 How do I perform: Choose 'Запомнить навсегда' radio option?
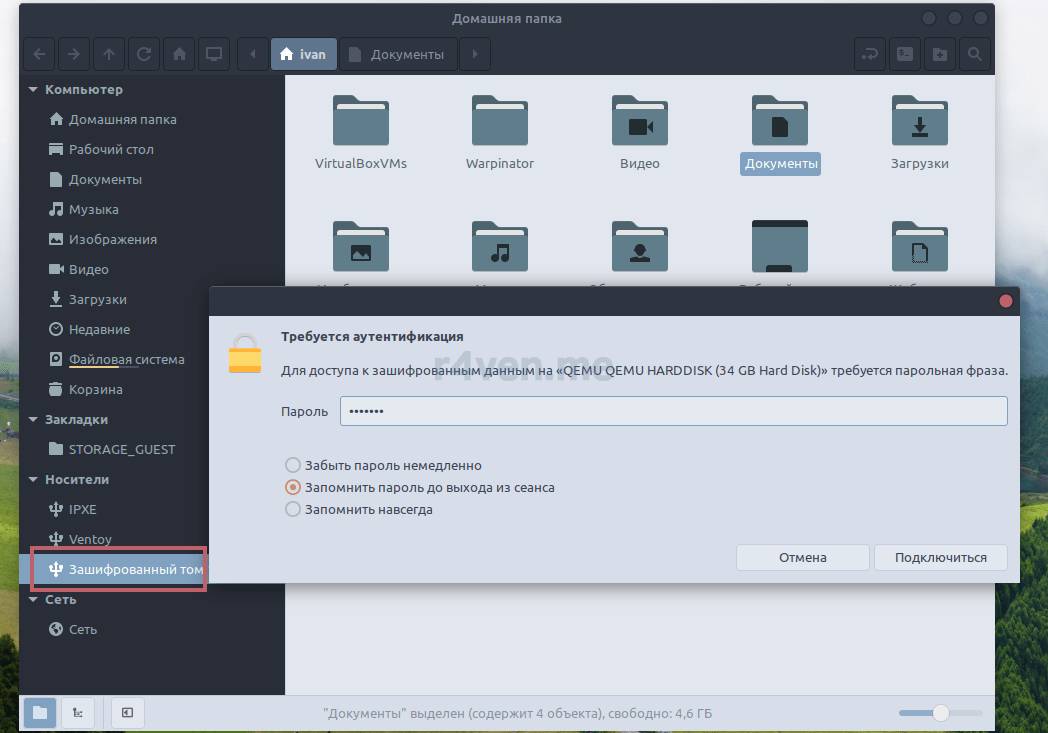point(293,509)
